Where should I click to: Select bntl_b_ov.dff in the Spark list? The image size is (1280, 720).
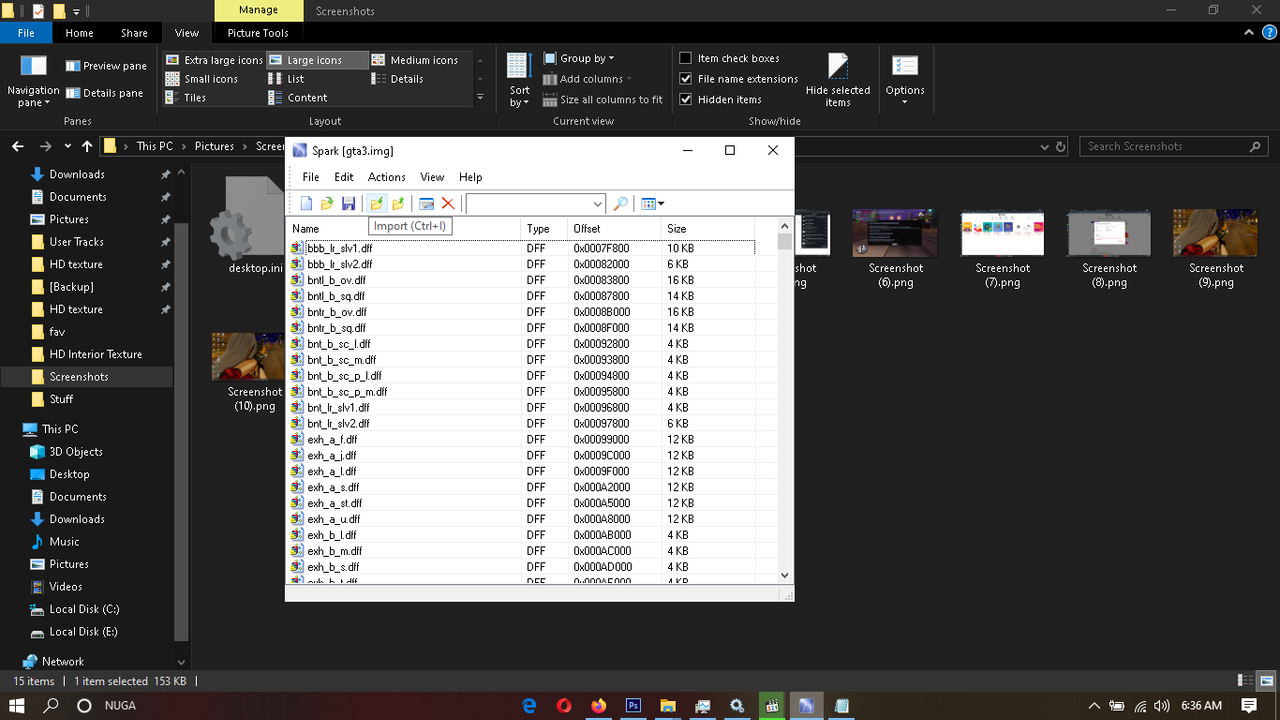(337, 280)
